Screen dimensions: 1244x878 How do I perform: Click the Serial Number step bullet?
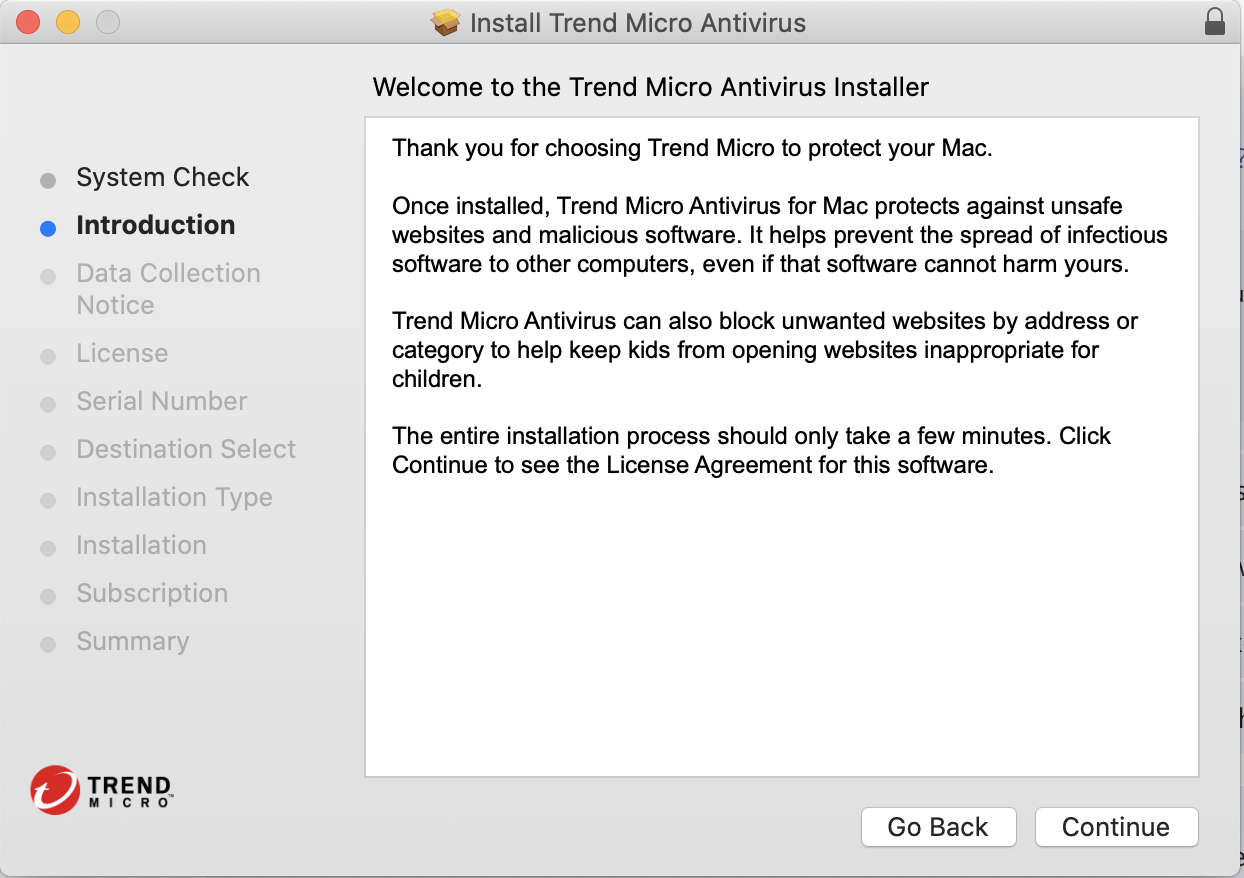point(48,404)
